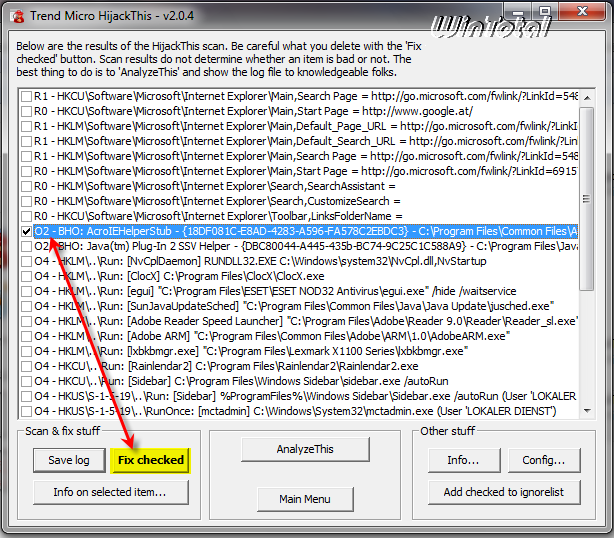Select the Start Page www.google.at row text
614x538 pixels.
(253, 111)
